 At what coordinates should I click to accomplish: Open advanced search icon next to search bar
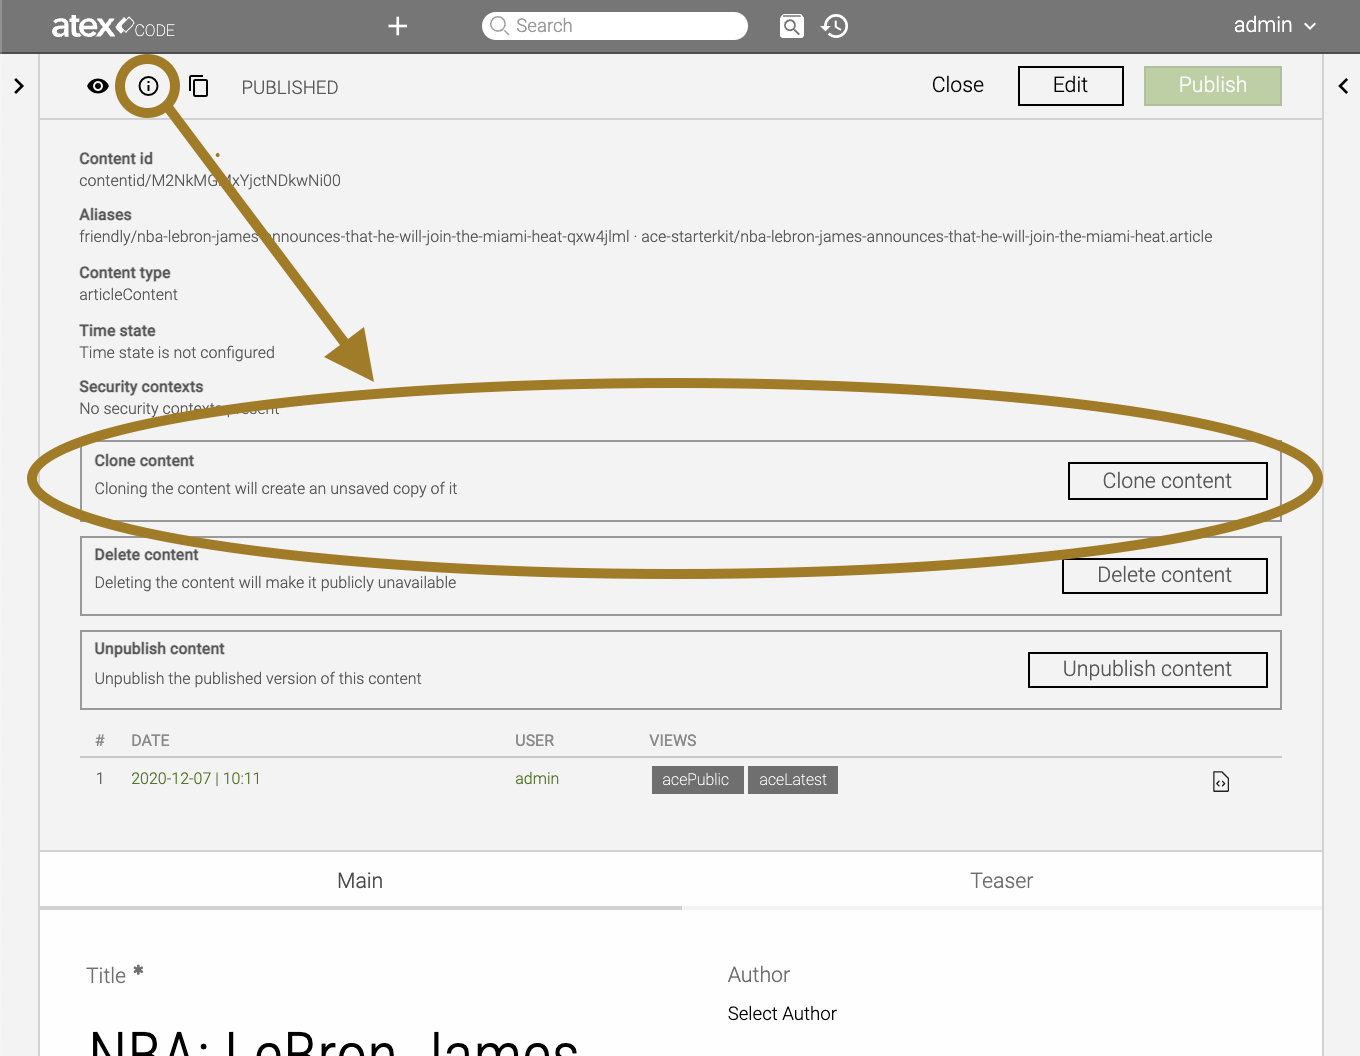(x=791, y=26)
